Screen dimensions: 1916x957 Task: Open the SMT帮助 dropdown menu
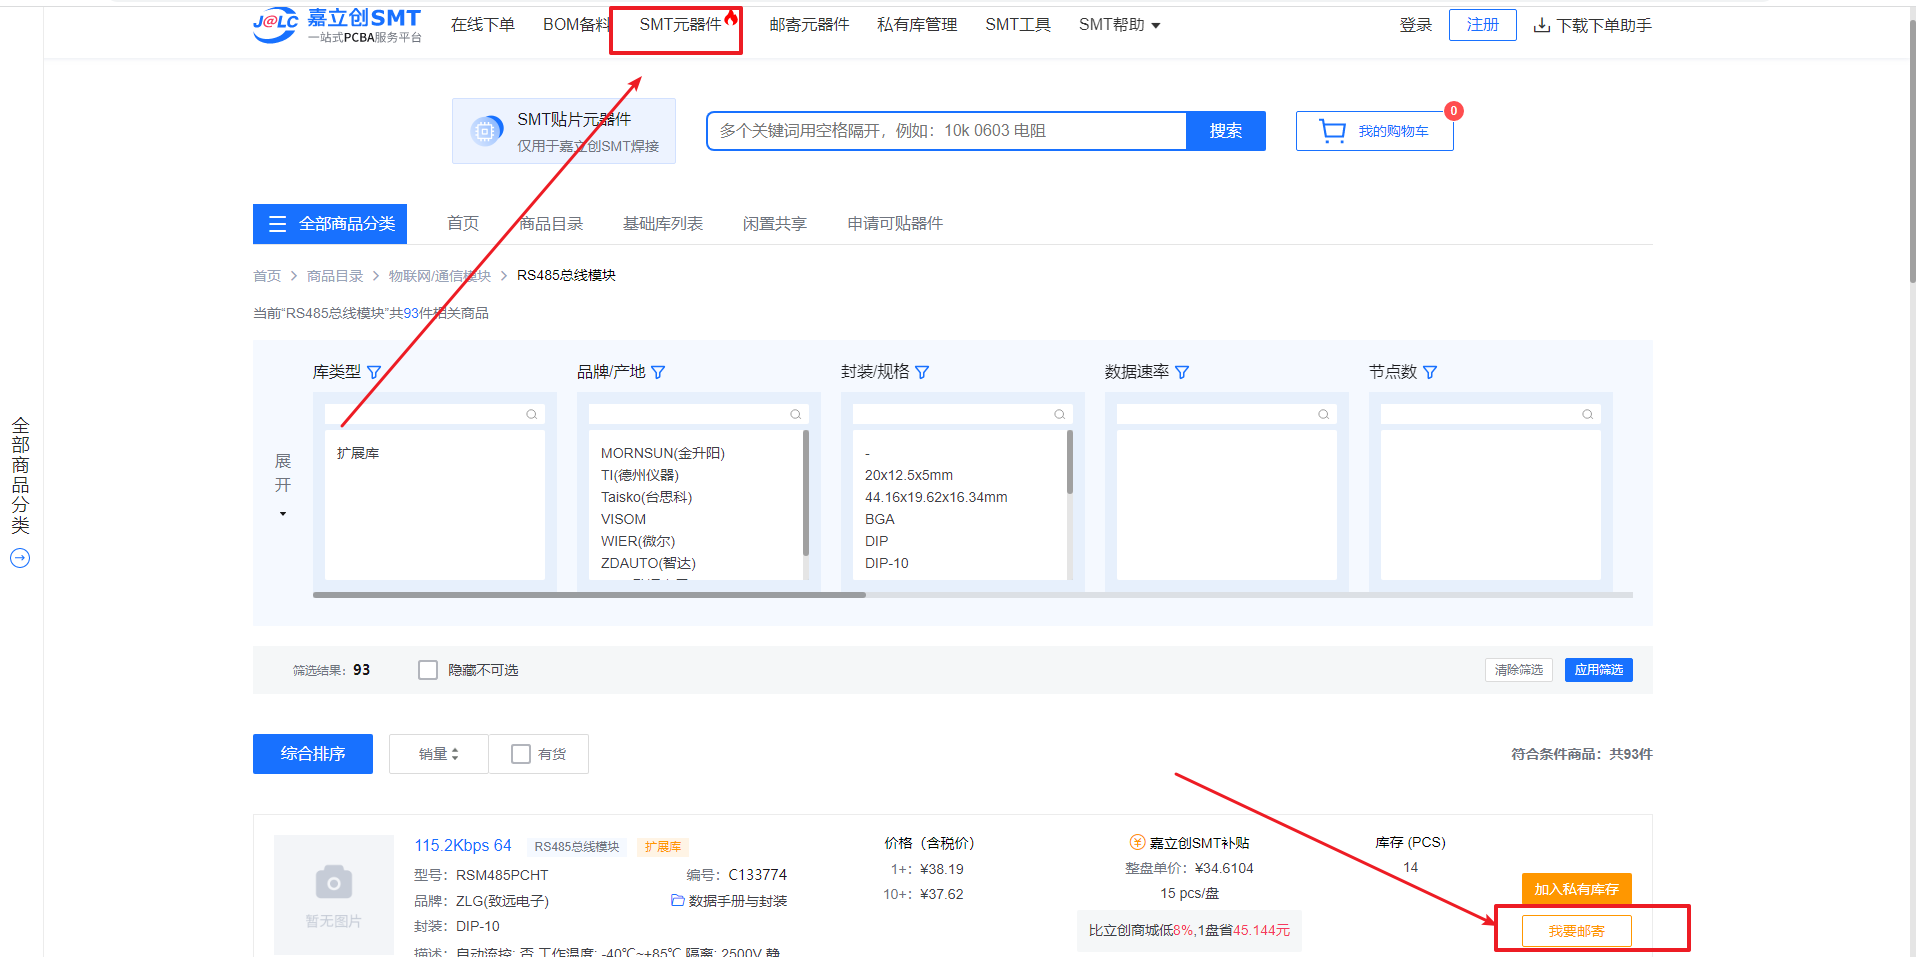(1119, 25)
